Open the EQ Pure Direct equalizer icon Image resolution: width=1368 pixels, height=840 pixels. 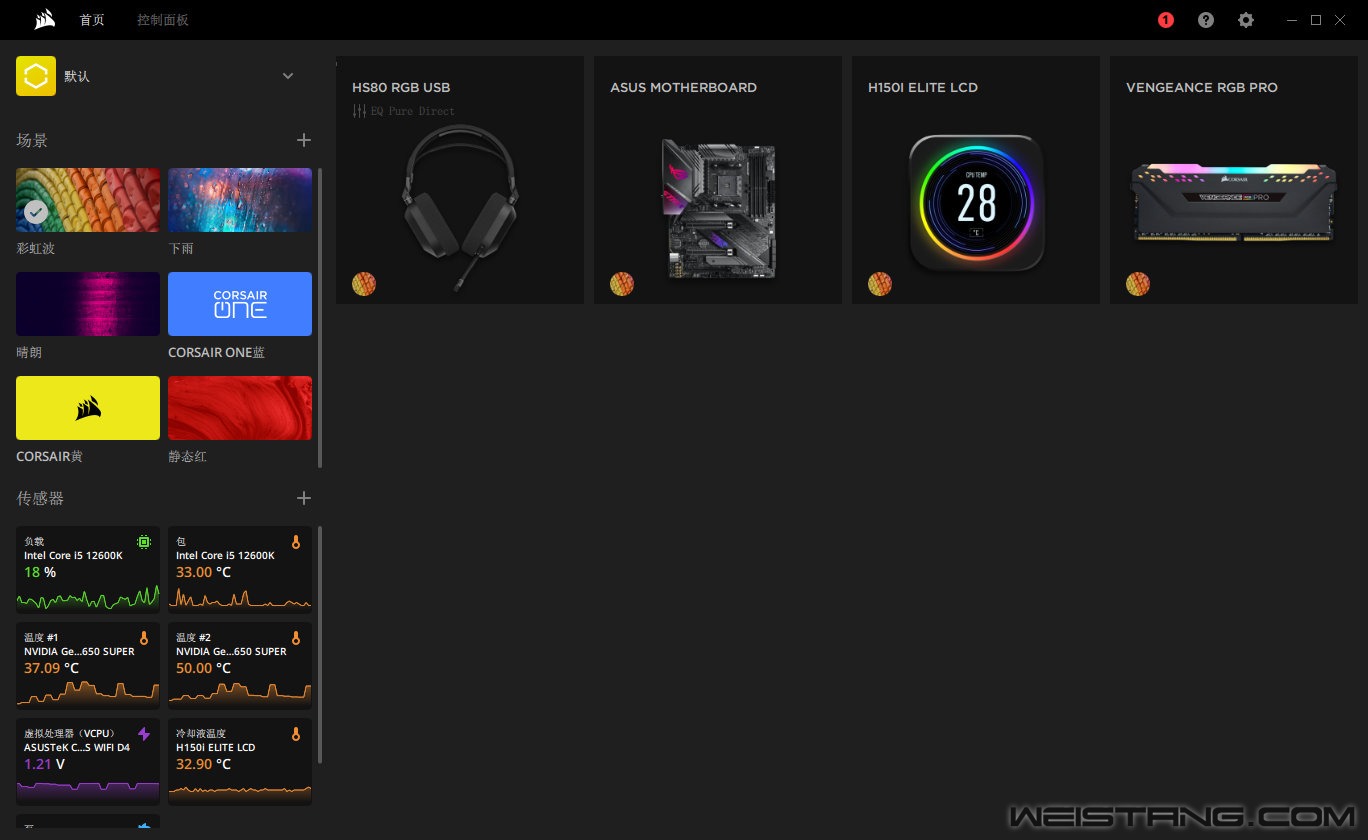(x=360, y=111)
